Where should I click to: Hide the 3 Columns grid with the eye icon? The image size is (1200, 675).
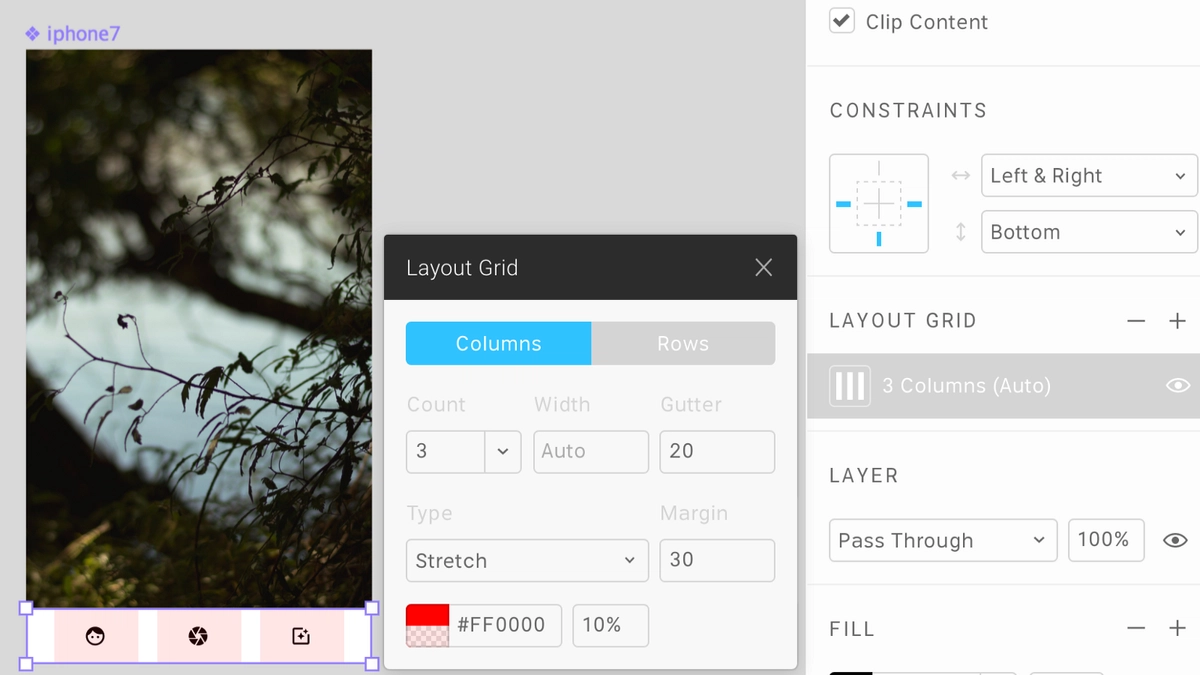[x=1177, y=385]
